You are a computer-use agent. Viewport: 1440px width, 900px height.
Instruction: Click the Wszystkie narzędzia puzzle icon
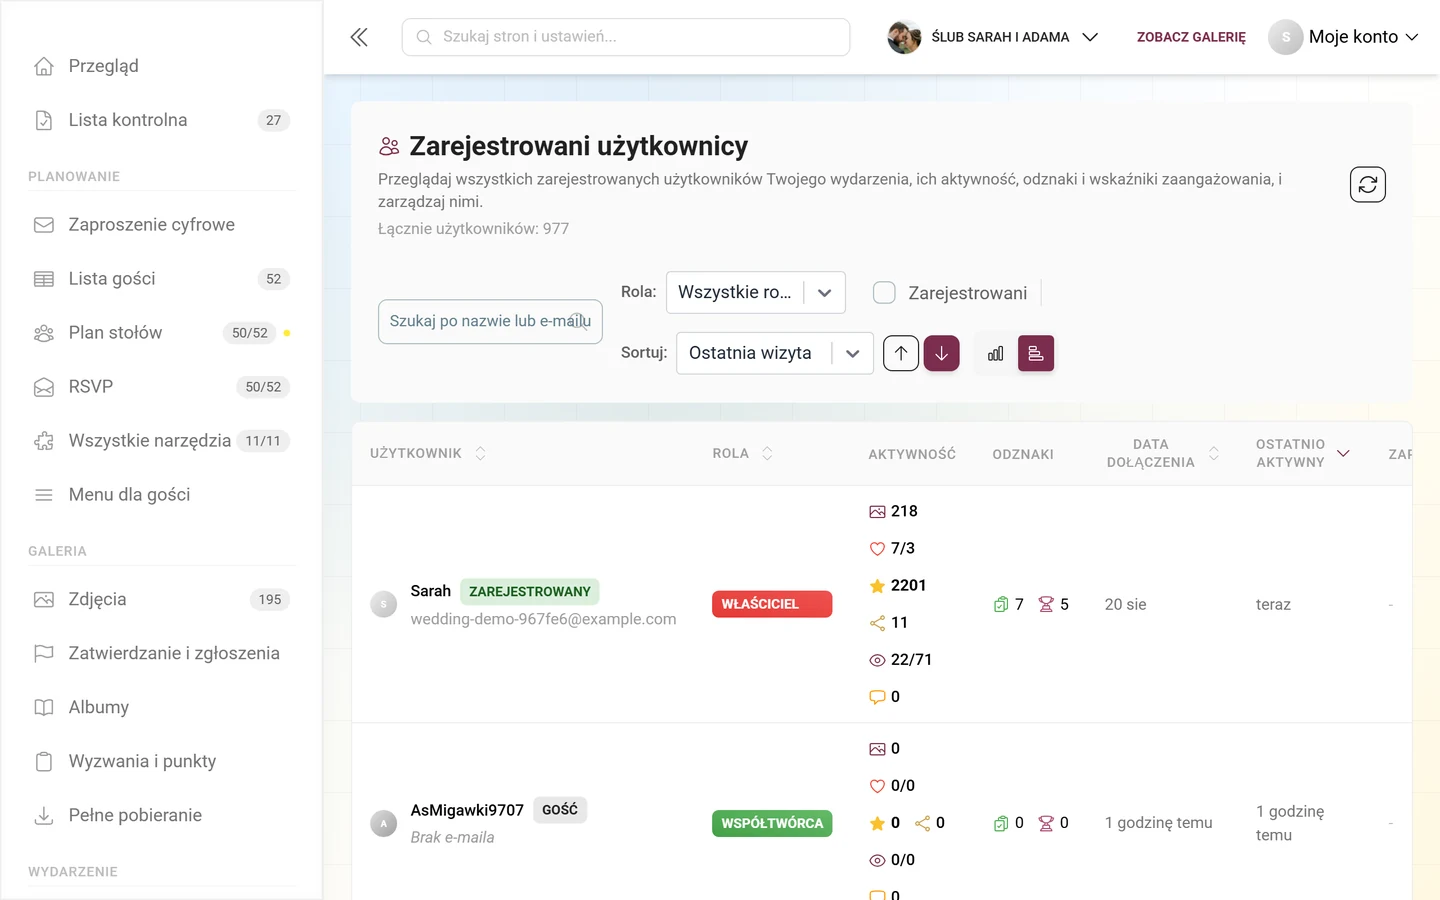point(44,441)
